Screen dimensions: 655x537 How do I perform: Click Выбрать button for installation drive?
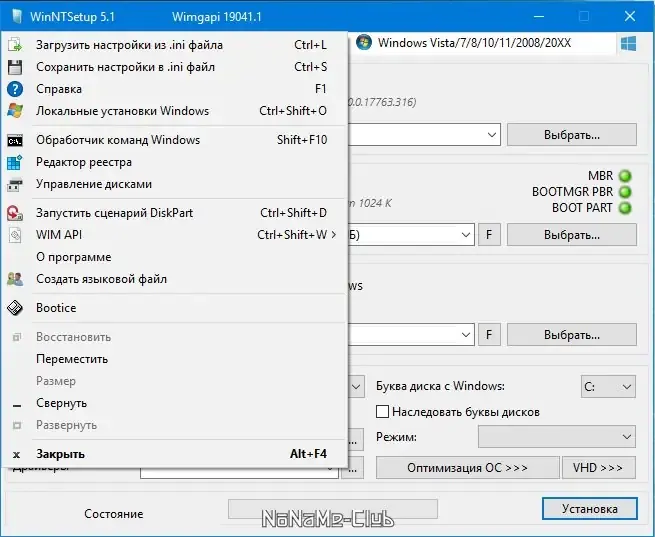(572, 334)
